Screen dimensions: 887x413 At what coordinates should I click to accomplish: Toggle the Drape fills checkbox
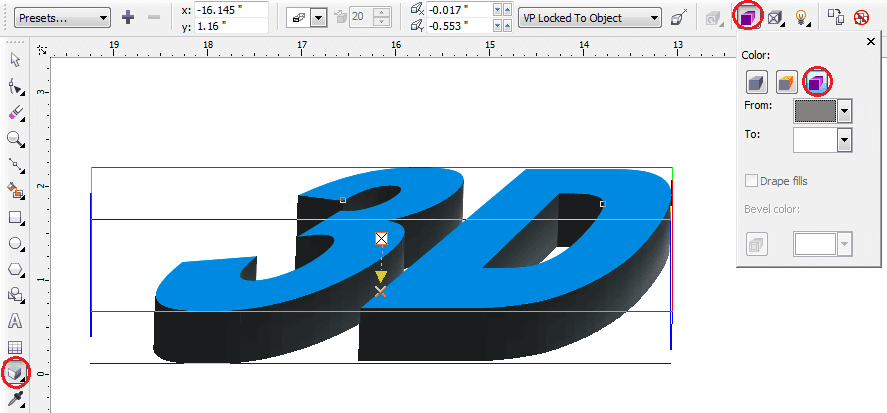[x=752, y=181]
